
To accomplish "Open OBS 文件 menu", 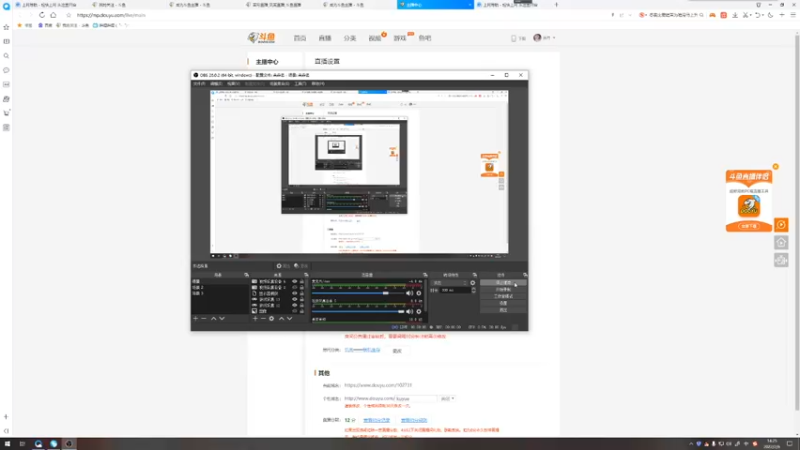I will coord(199,84).
